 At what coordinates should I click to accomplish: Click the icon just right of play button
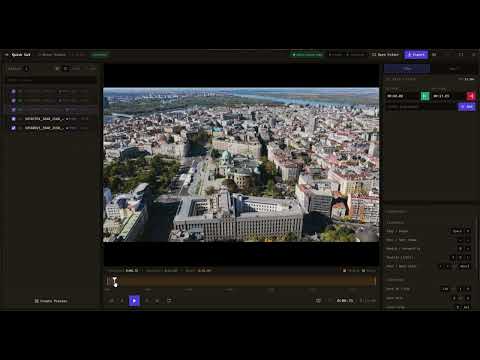point(147,300)
